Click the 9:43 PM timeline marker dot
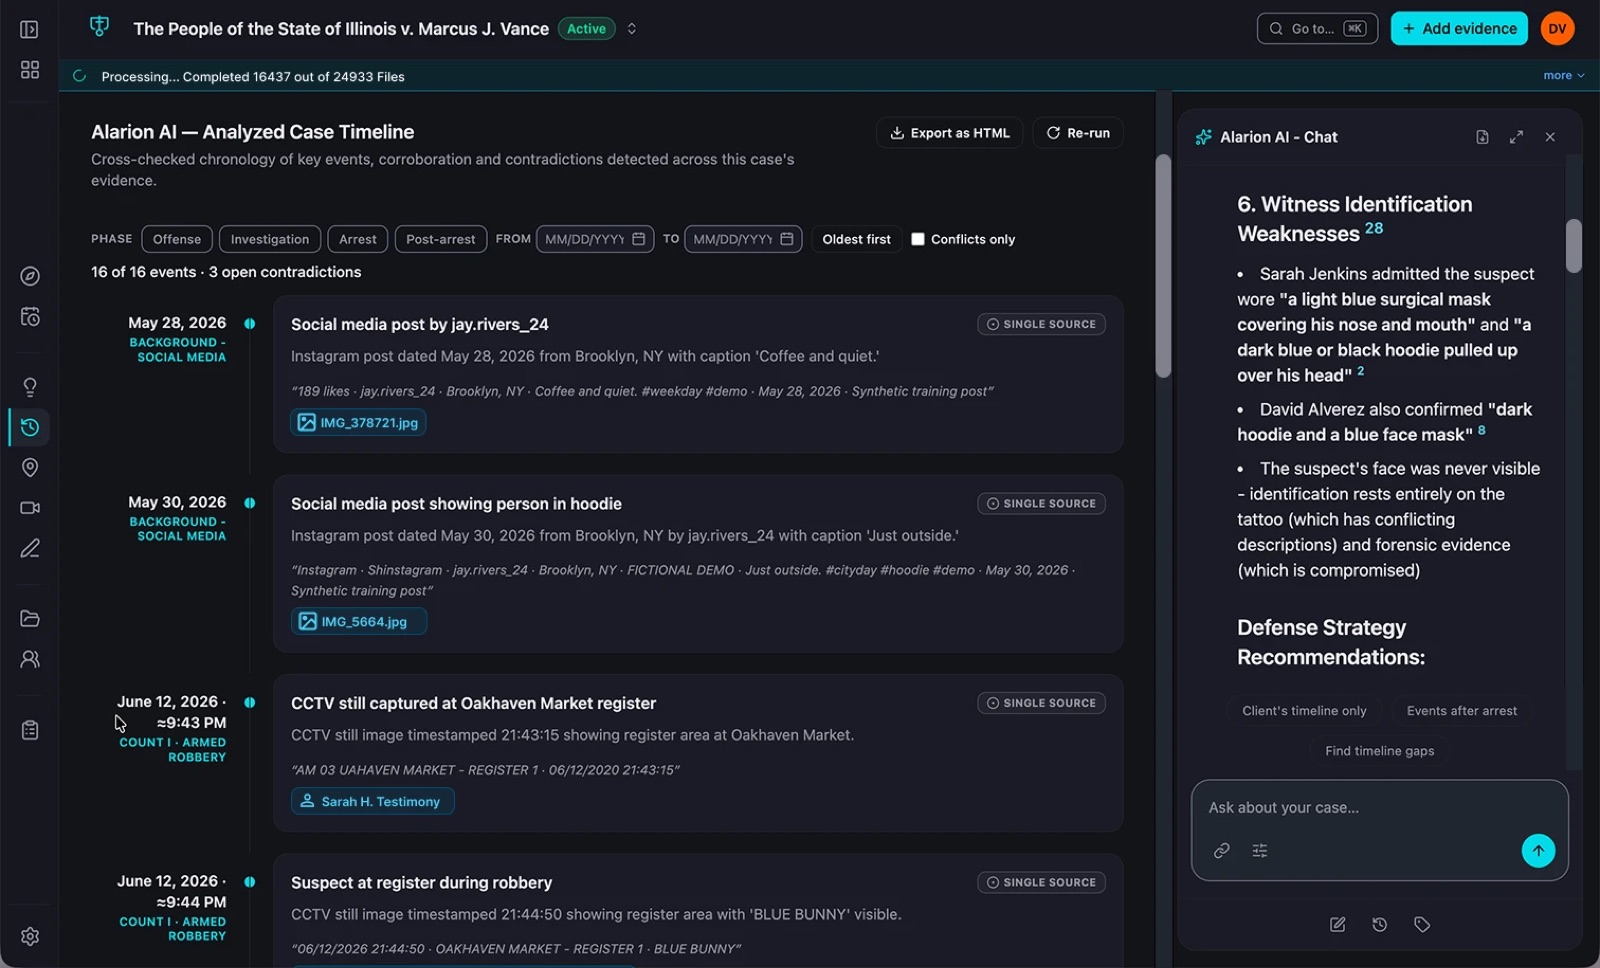 point(249,703)
